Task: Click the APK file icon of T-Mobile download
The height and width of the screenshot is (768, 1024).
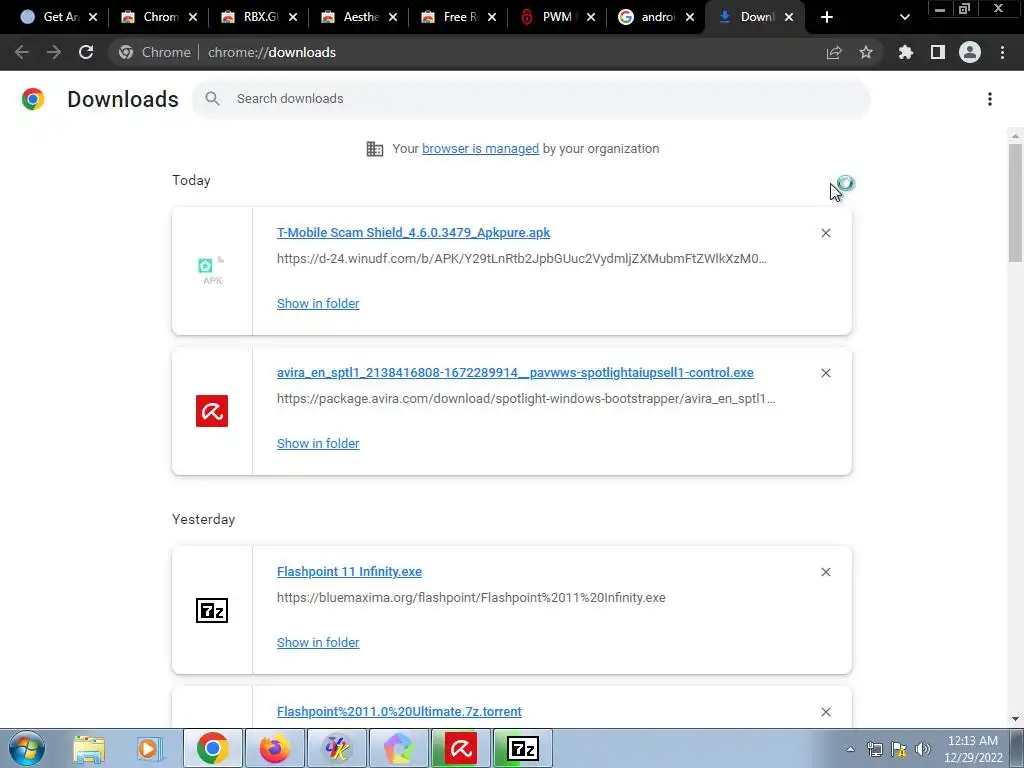Action: [x=212, y=270]
